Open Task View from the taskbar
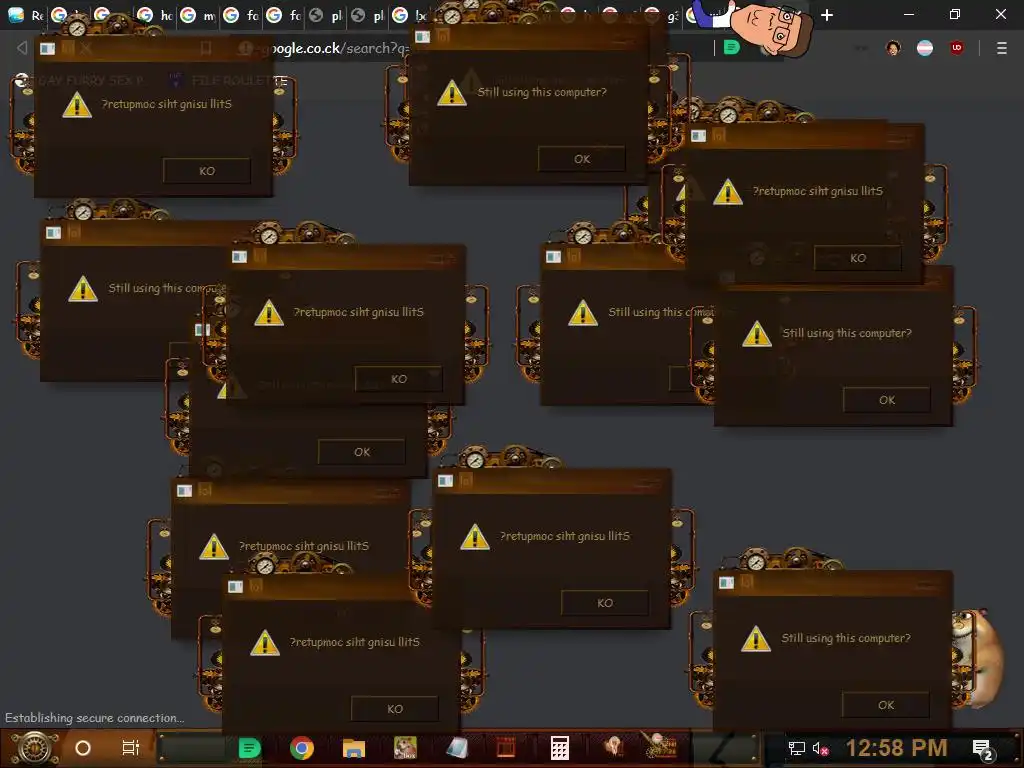The height and width of the screenshot is (768, 1024). coord(131,748)
